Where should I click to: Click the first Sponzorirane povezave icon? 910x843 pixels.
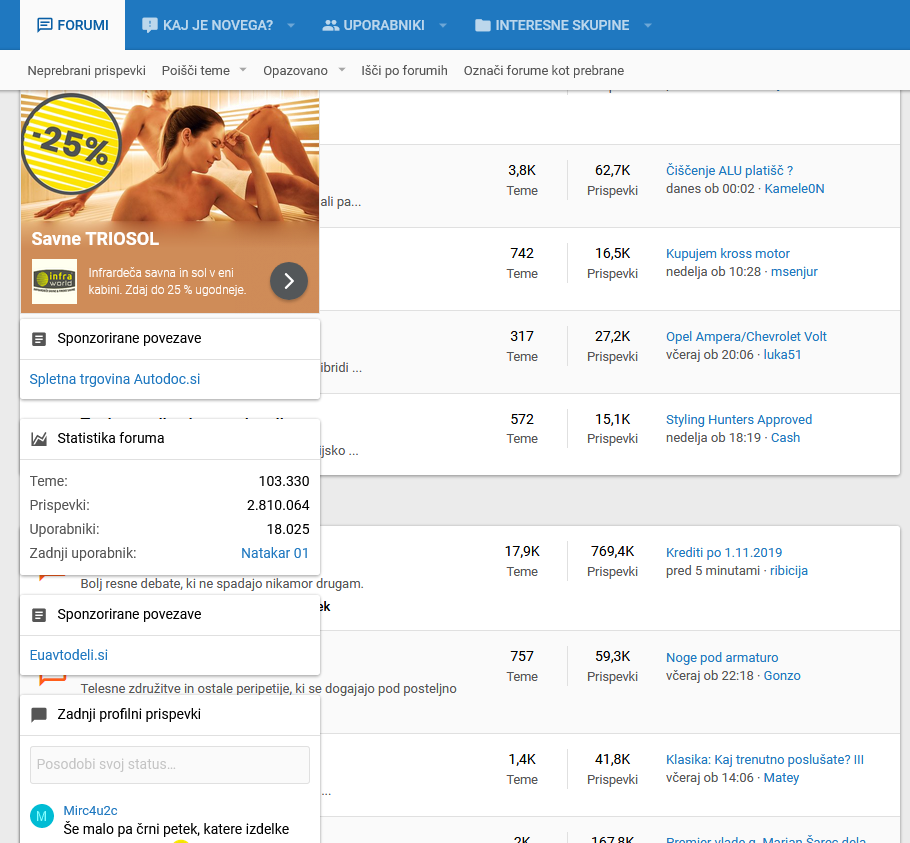click(x=39, y=339)
